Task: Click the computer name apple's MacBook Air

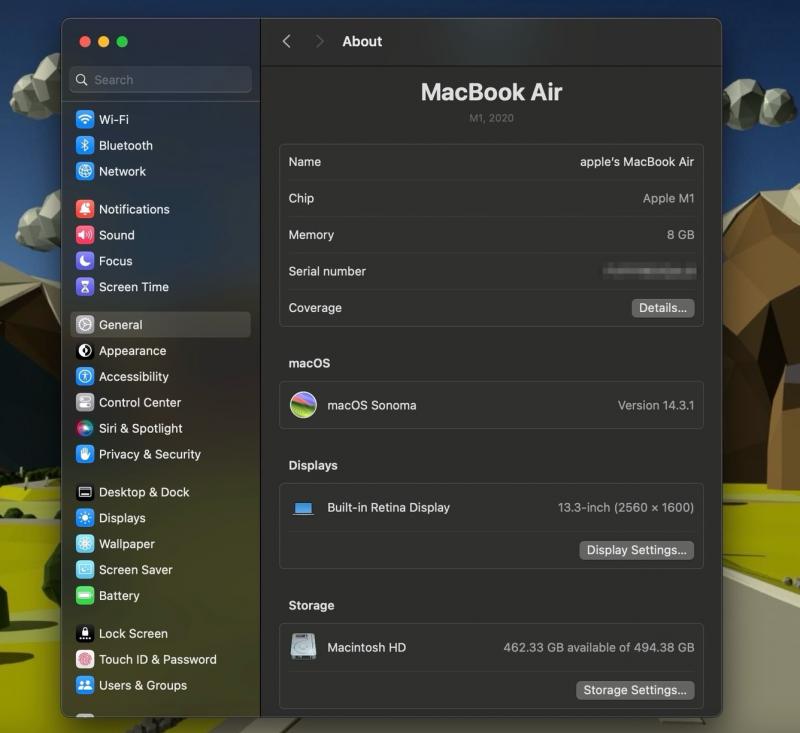Action: pyautogui.click(x=637, y=162)
